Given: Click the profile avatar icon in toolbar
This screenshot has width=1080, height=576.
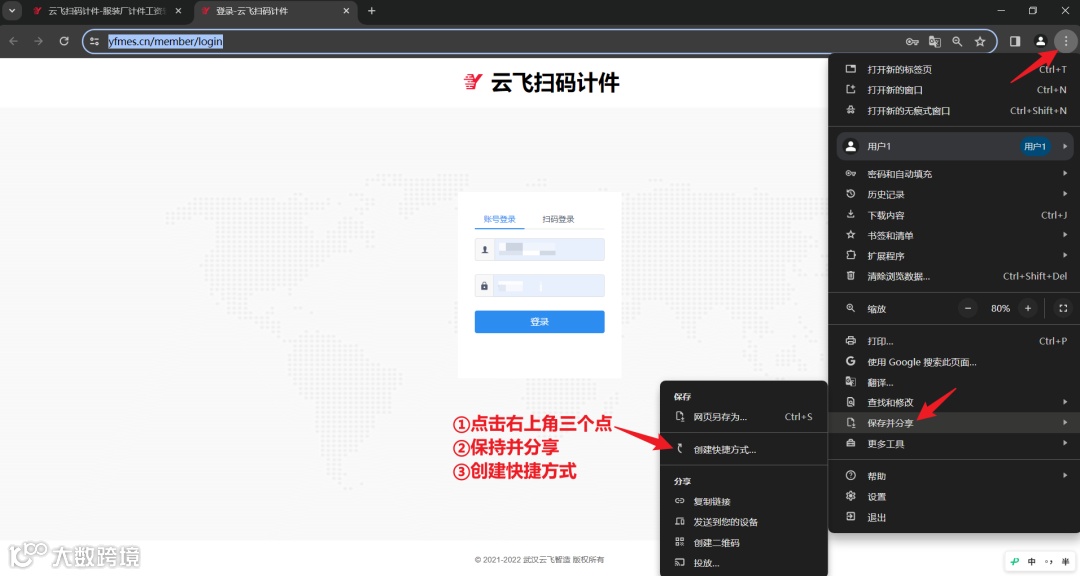Looking at the screenshot, I should pyautogui.click(x=1040, y=41).
